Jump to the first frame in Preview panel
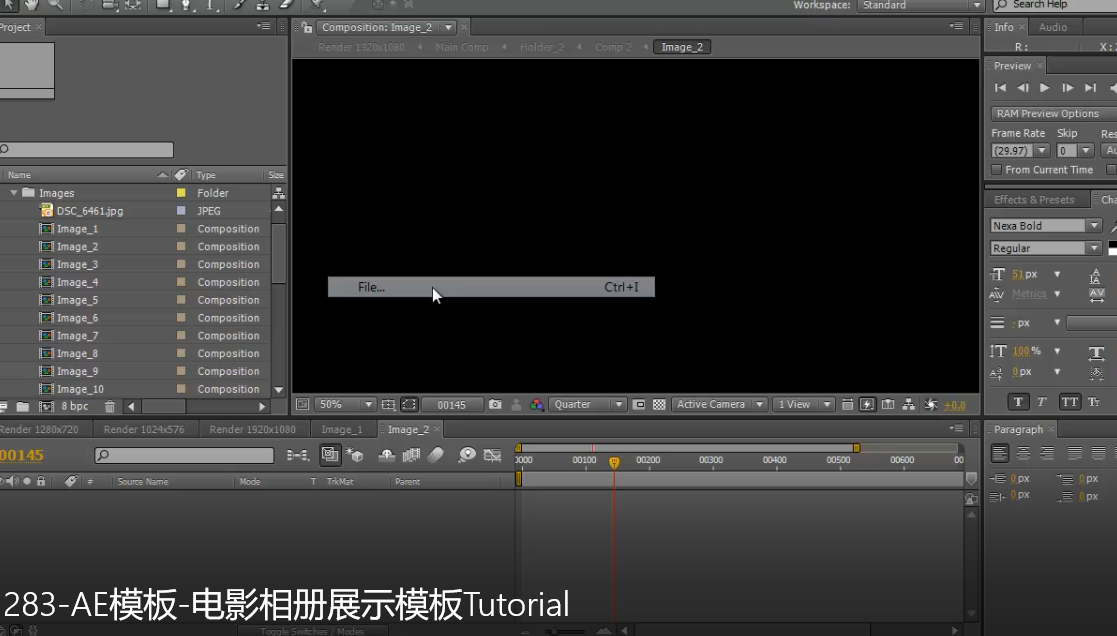This screenshot has height=636, width=1117. pos(1000,88)
